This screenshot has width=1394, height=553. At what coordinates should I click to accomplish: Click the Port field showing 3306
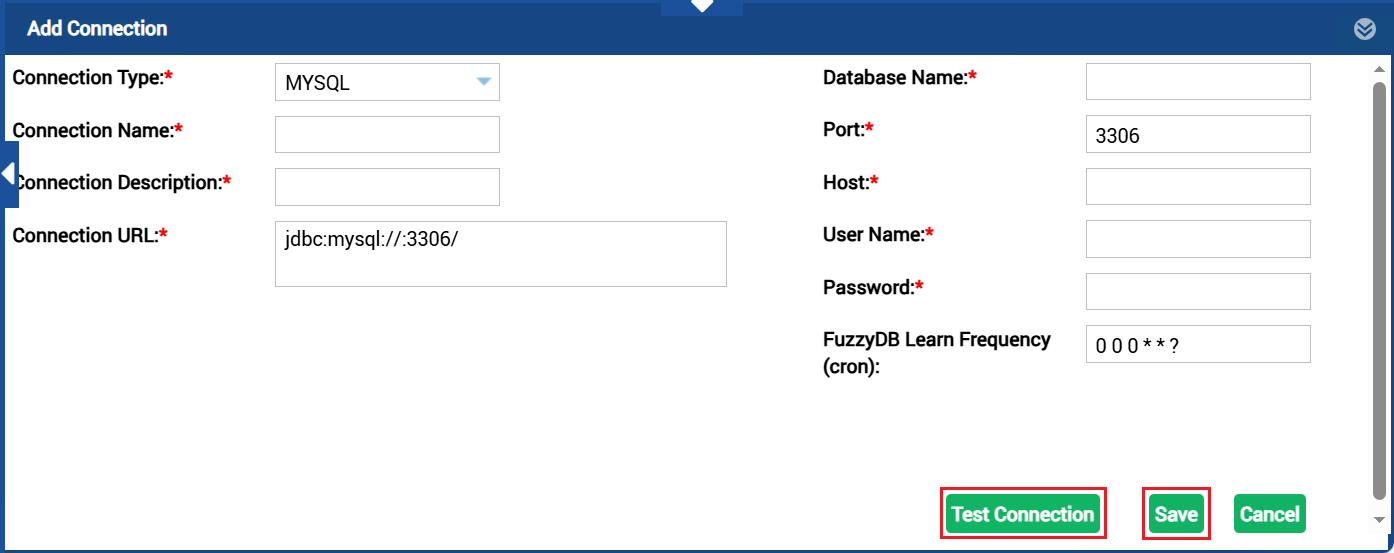pos(1197,135)
